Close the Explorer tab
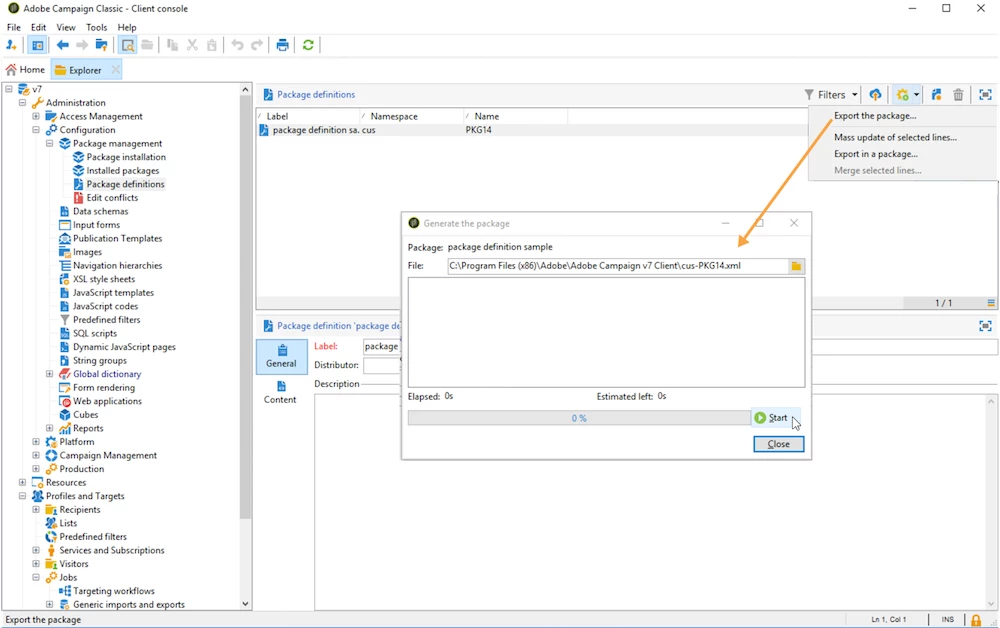 [x=115, y=69]
